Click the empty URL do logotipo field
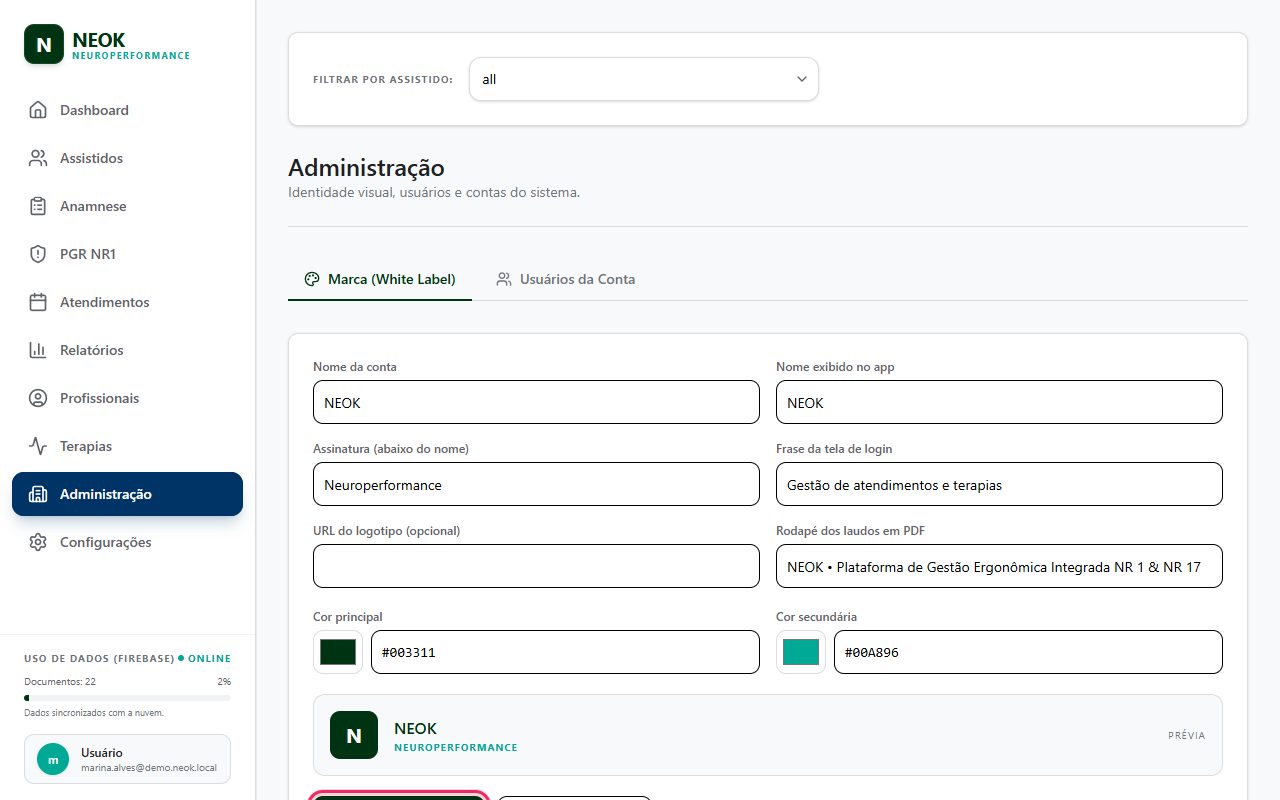Screen dimensions: 1280x800 click(536, 566)
